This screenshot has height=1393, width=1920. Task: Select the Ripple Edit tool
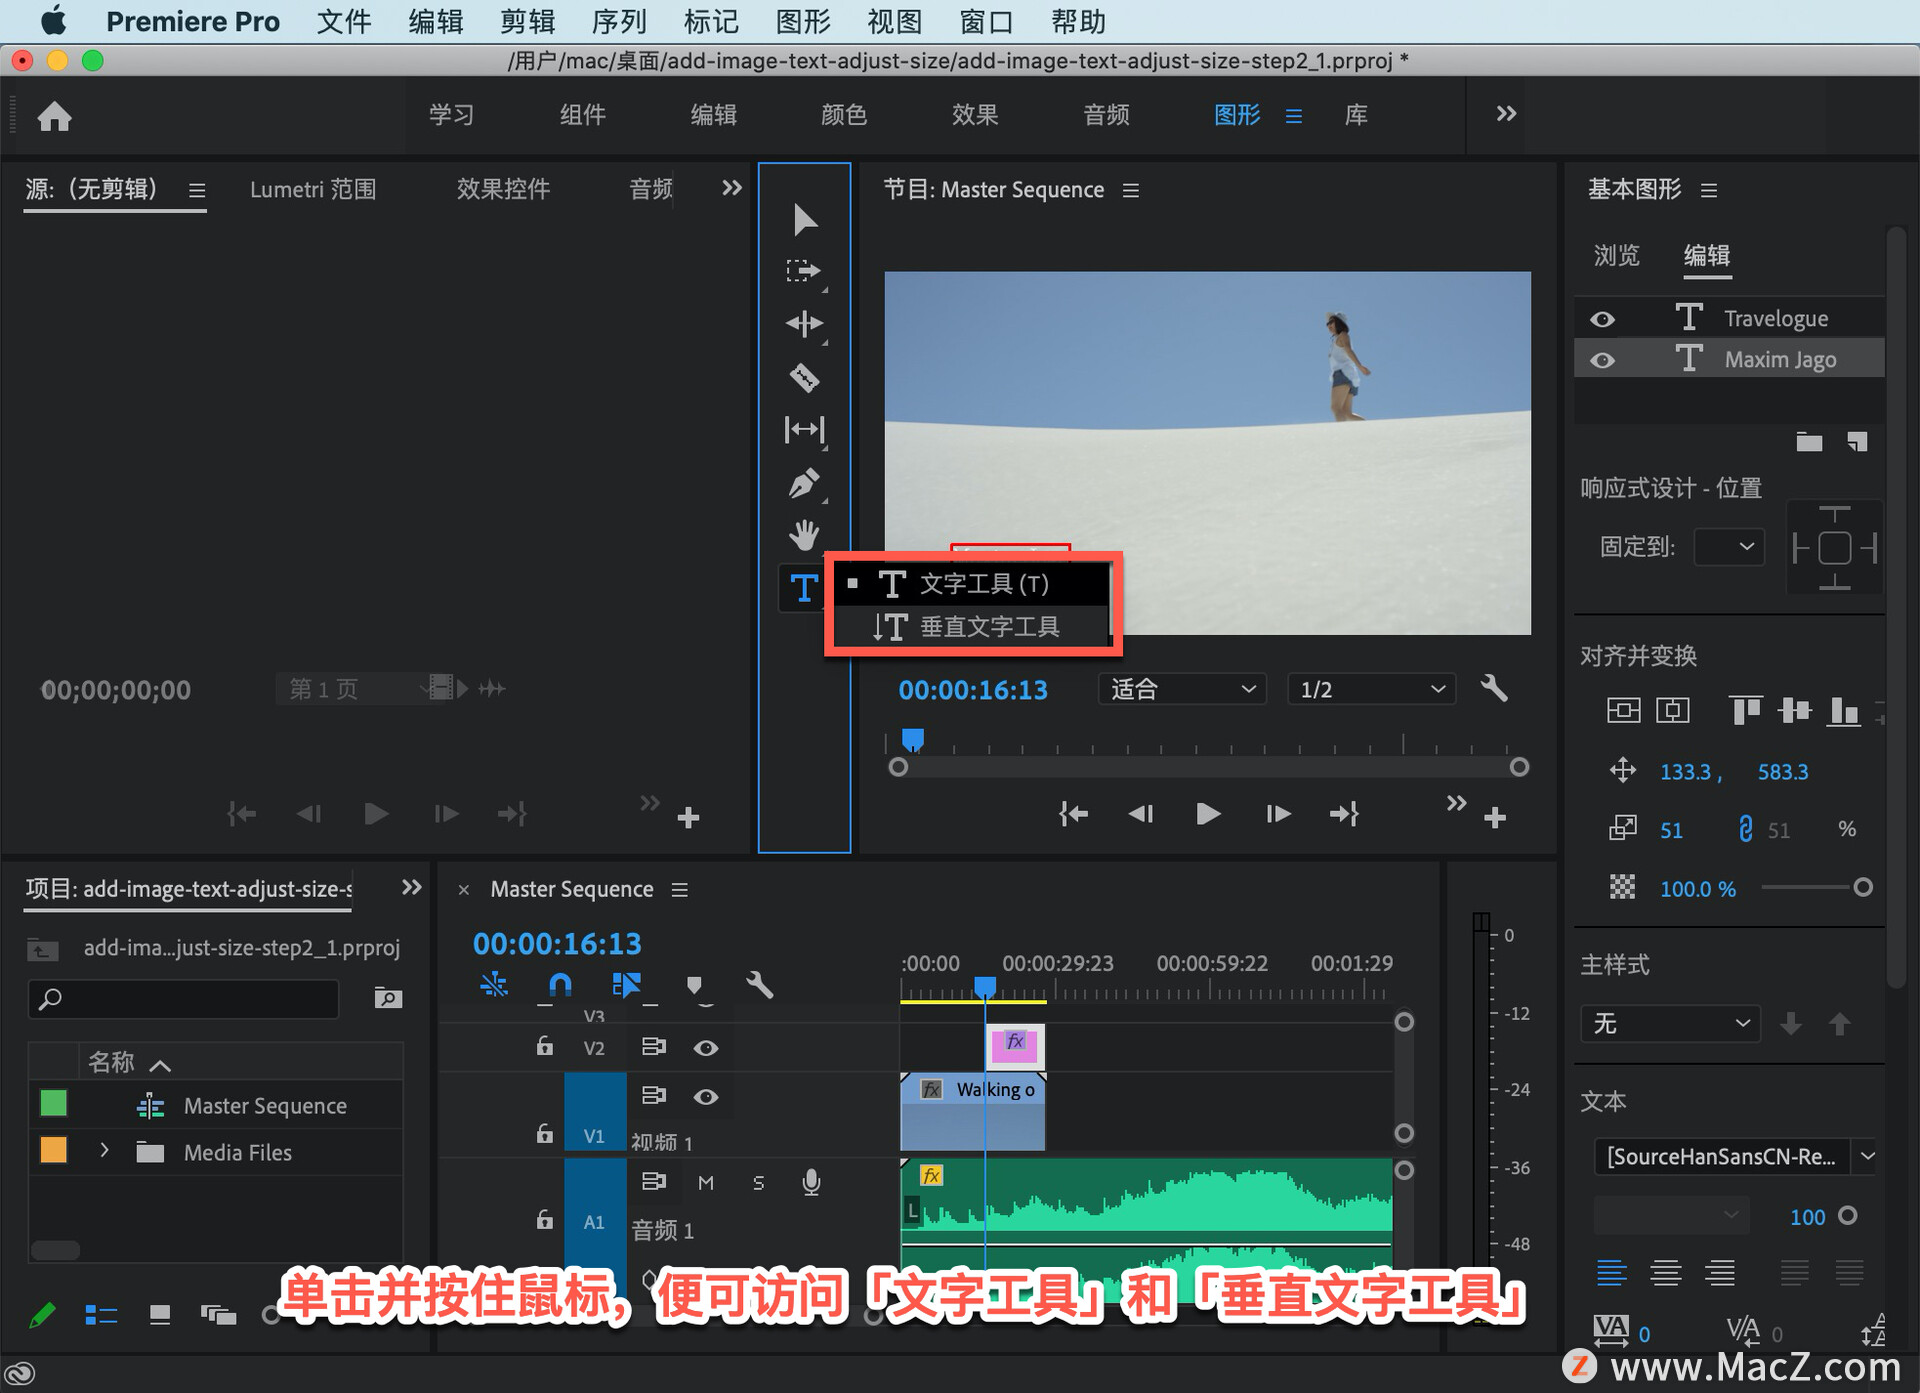(804, 323)
